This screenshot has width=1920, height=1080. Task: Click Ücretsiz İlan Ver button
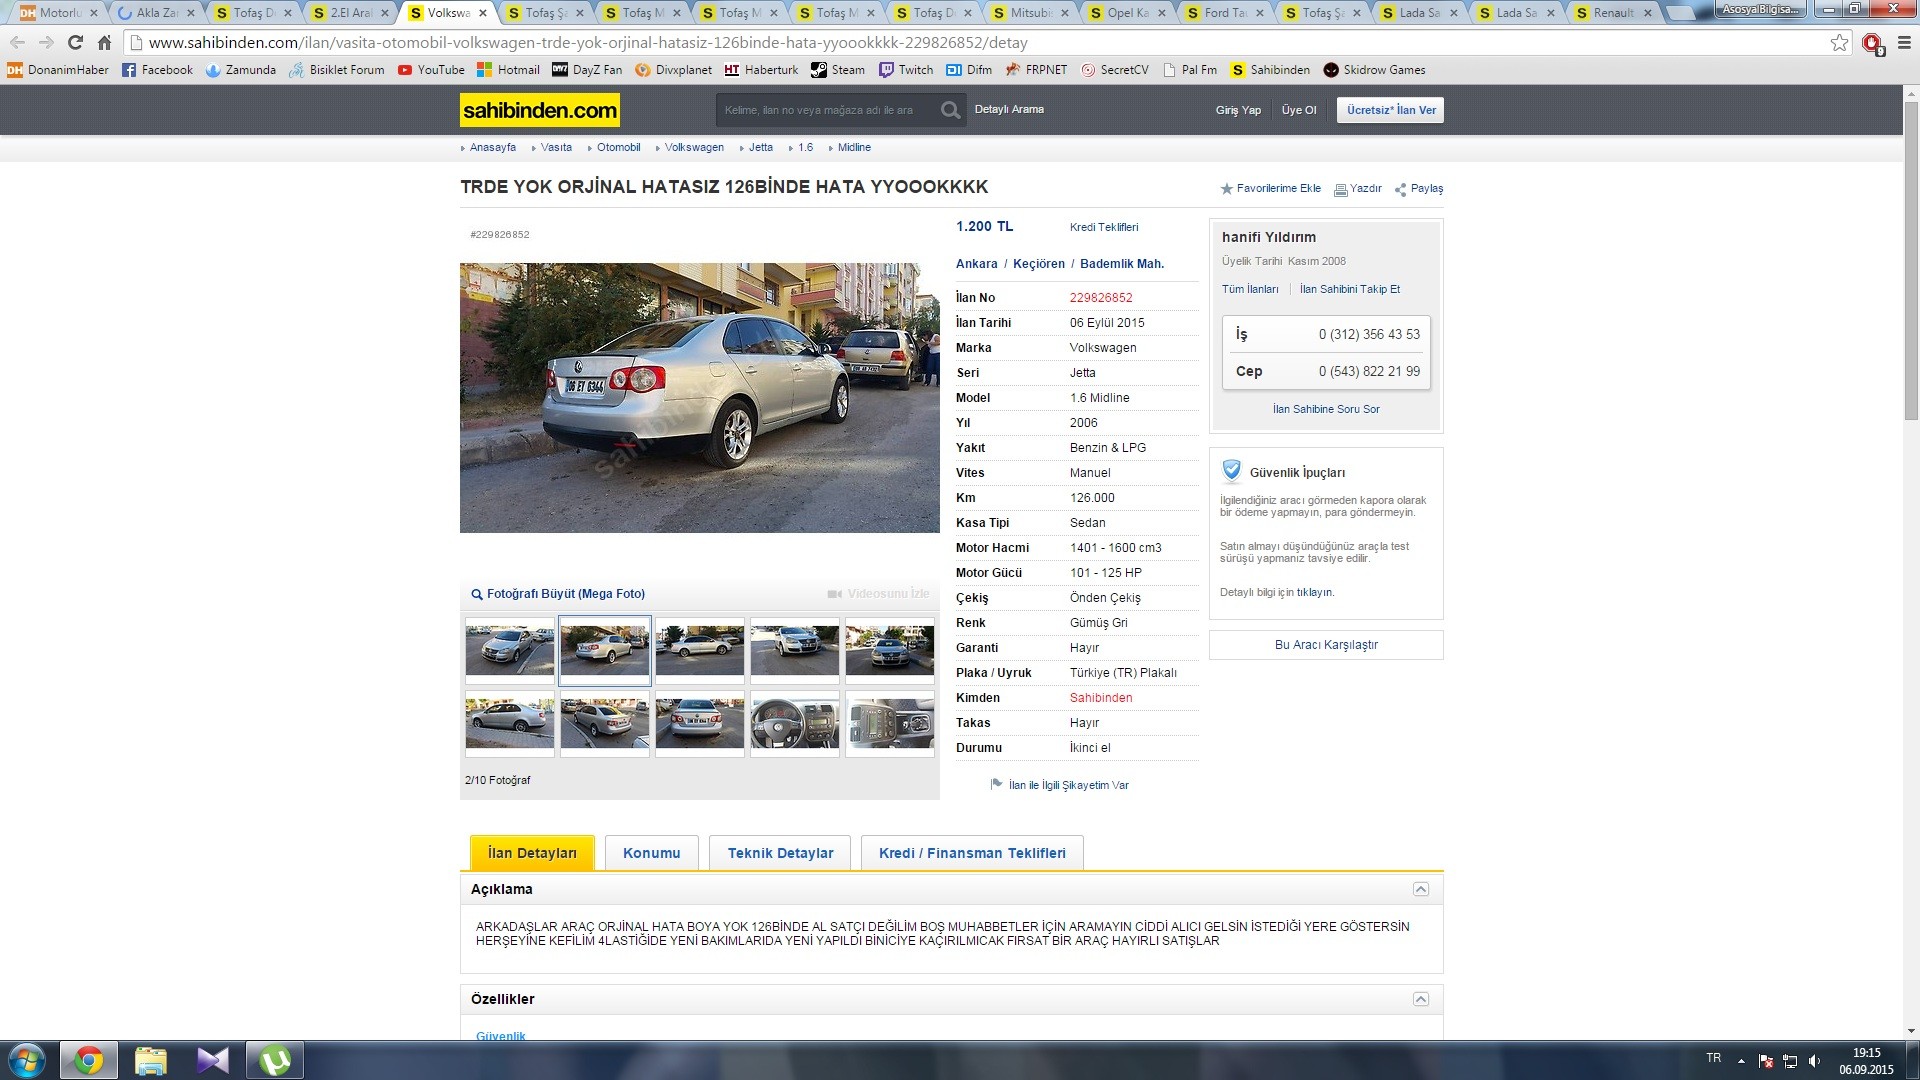click(1390, 110)
